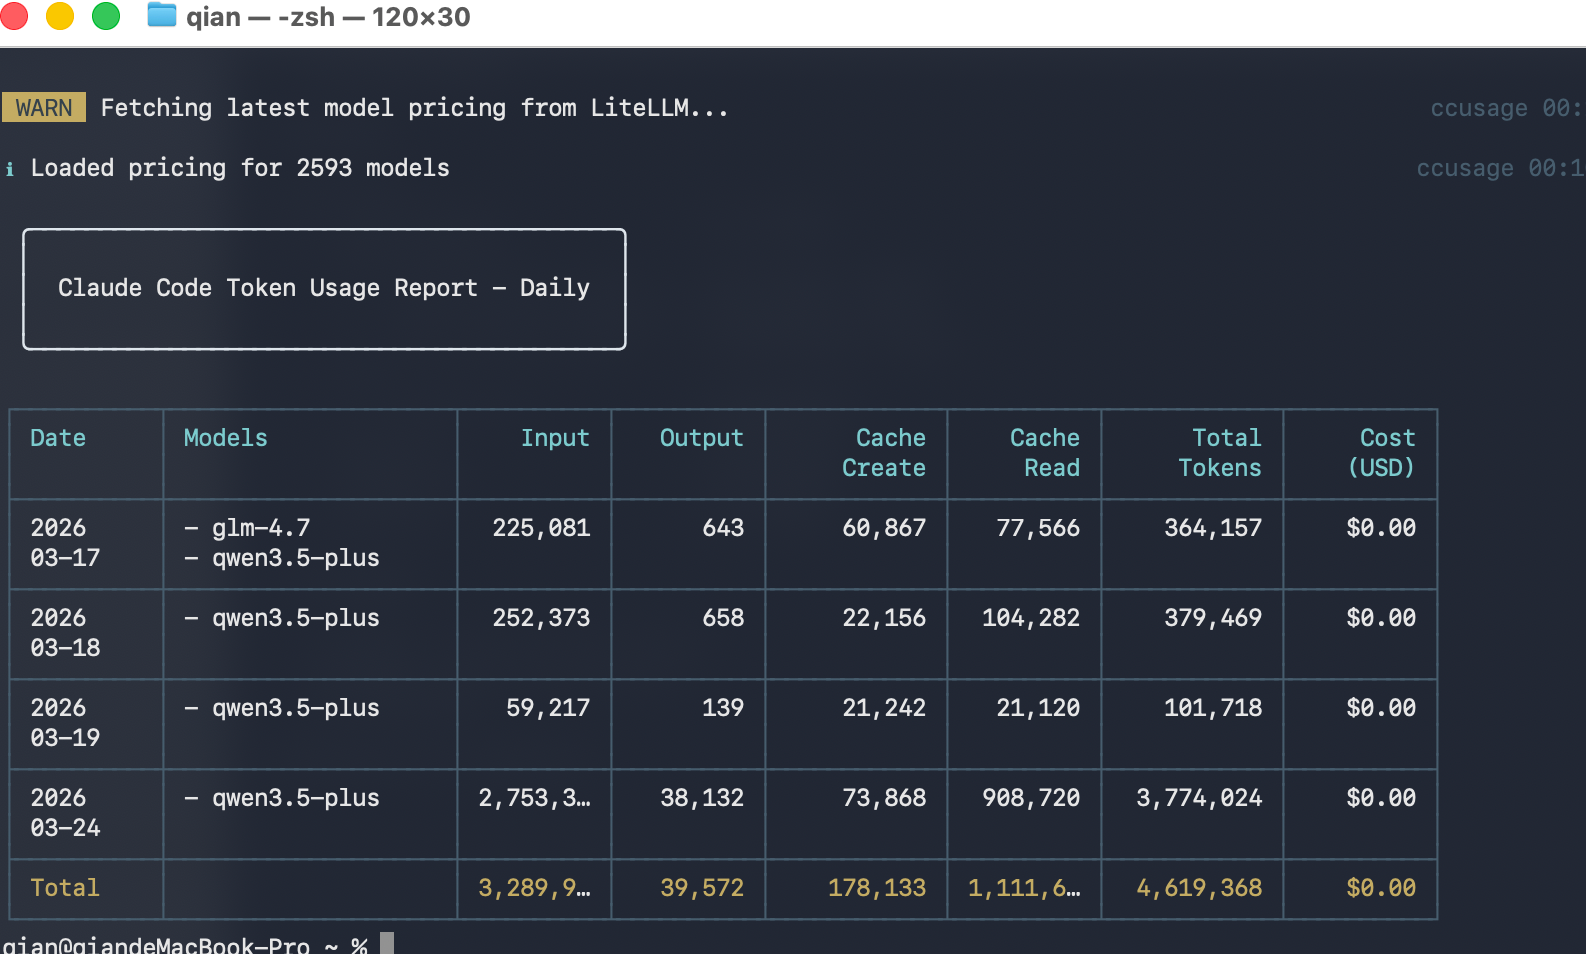Click the cache read value '21,120'
This screenshot has height=954, width=1586.
click(1038, 708)
